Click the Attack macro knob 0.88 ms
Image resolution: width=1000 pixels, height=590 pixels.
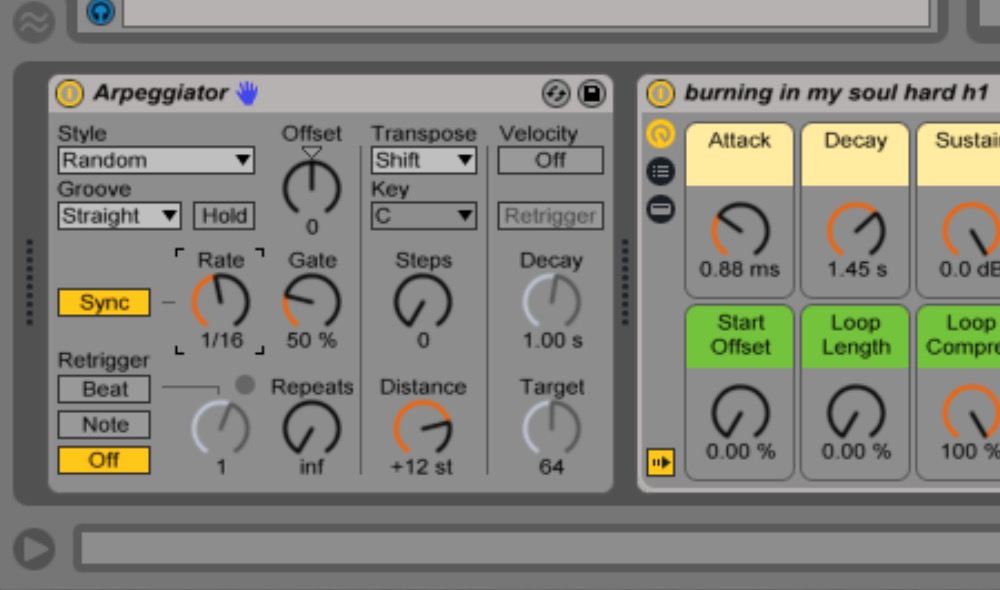click(740, 230)
